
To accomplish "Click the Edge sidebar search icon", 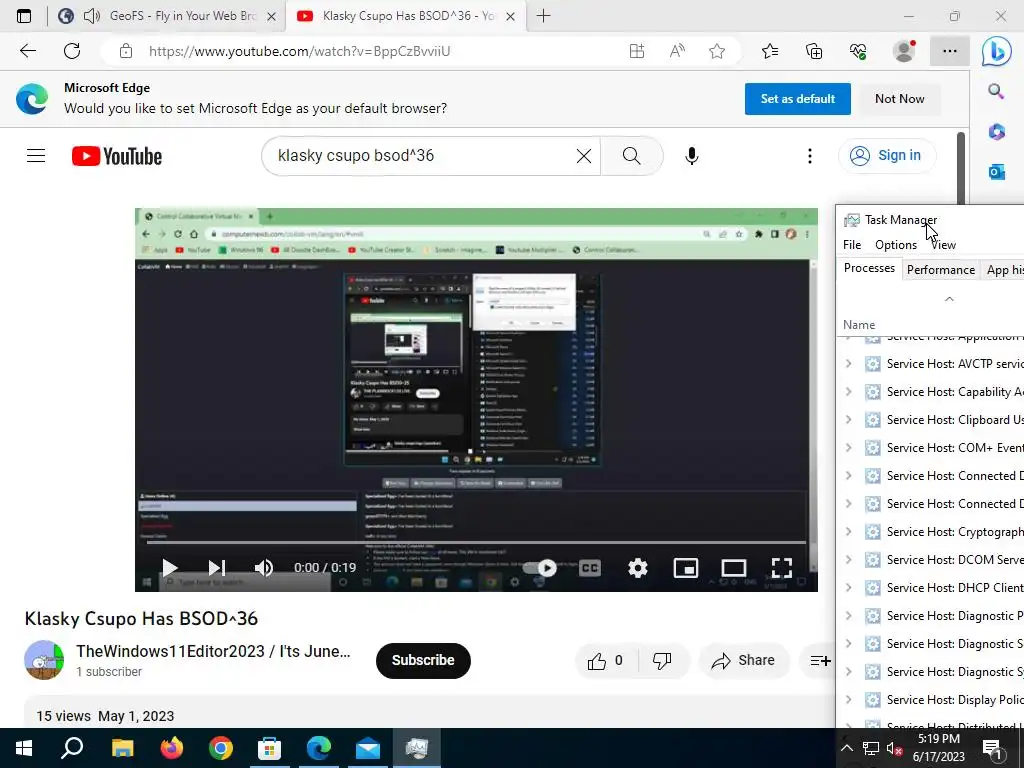I will (996, 91).
